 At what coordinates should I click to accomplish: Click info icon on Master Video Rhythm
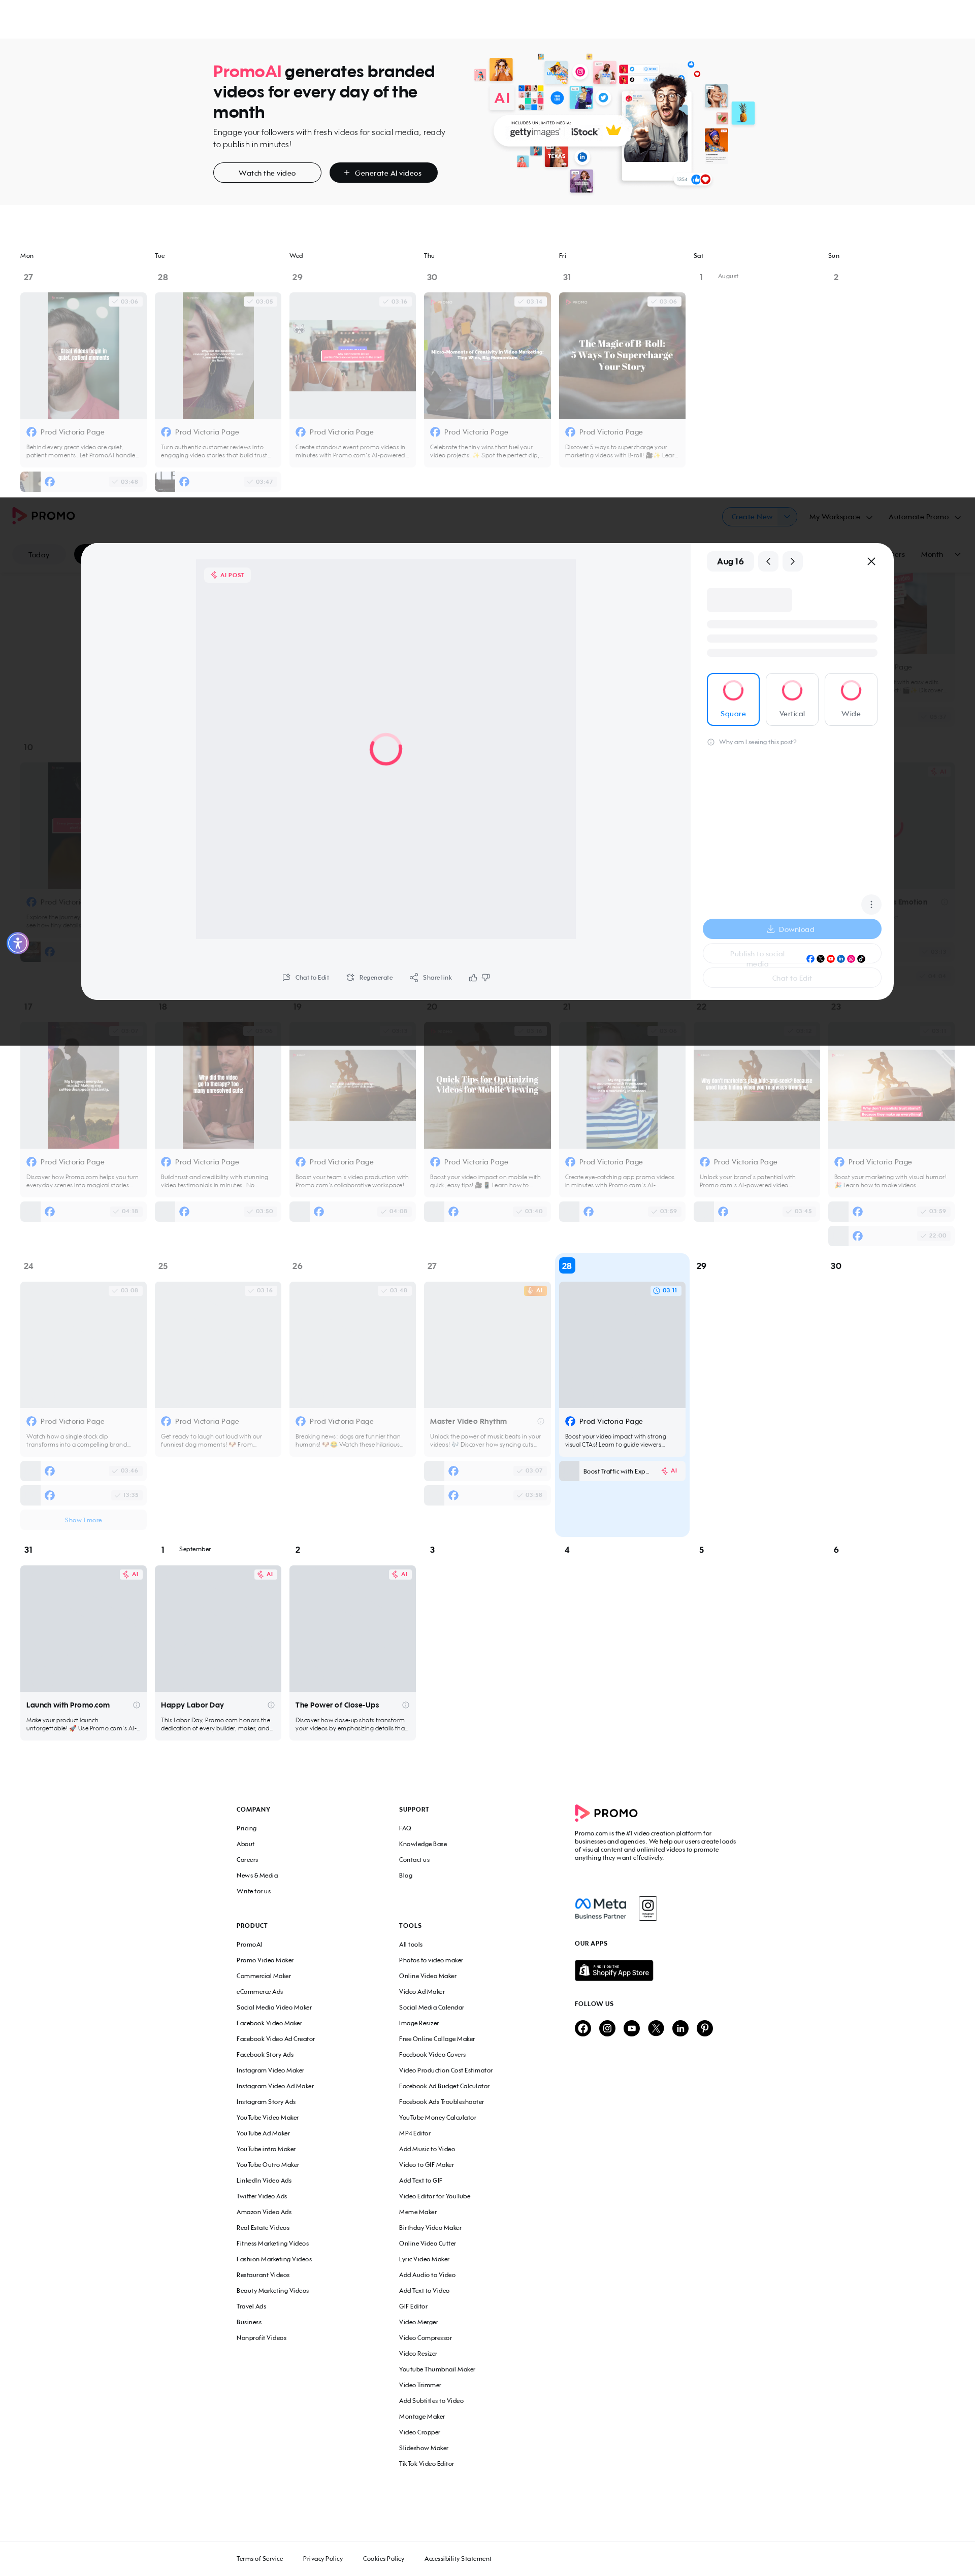[541, 1421]
